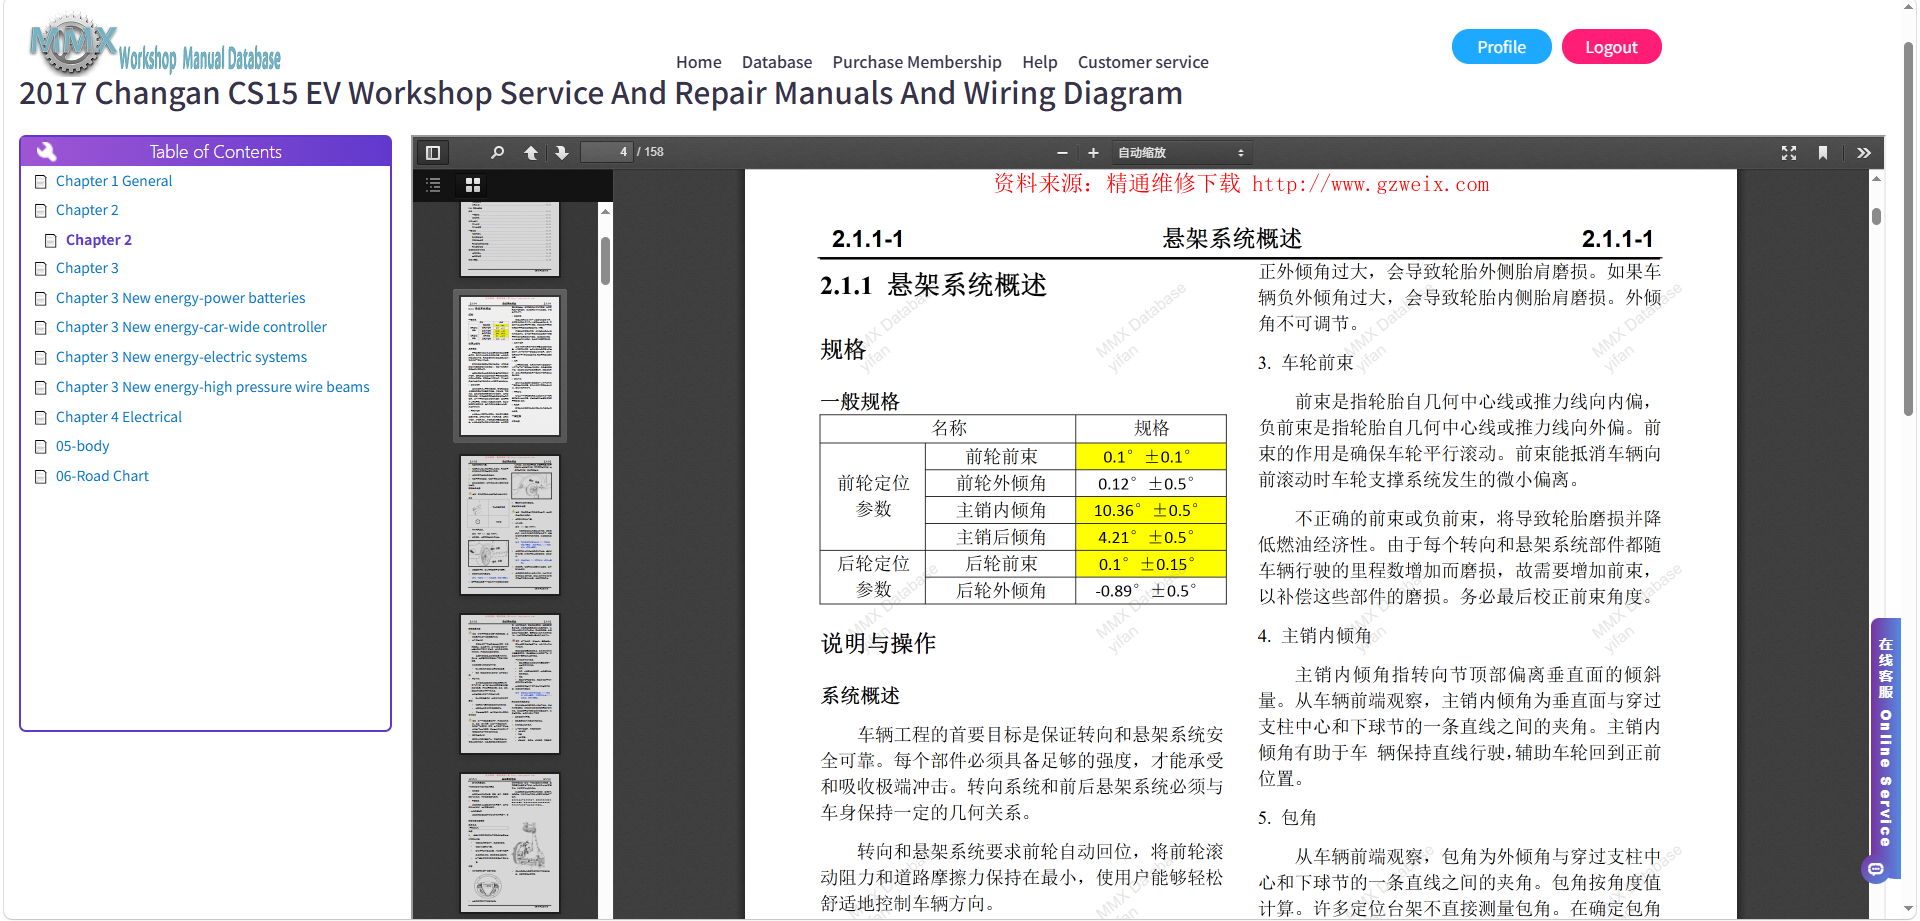Click the bookmark icon in PDF toolbar
This screenshot has width=1920, height=921.
click(x=1823, y=153)
